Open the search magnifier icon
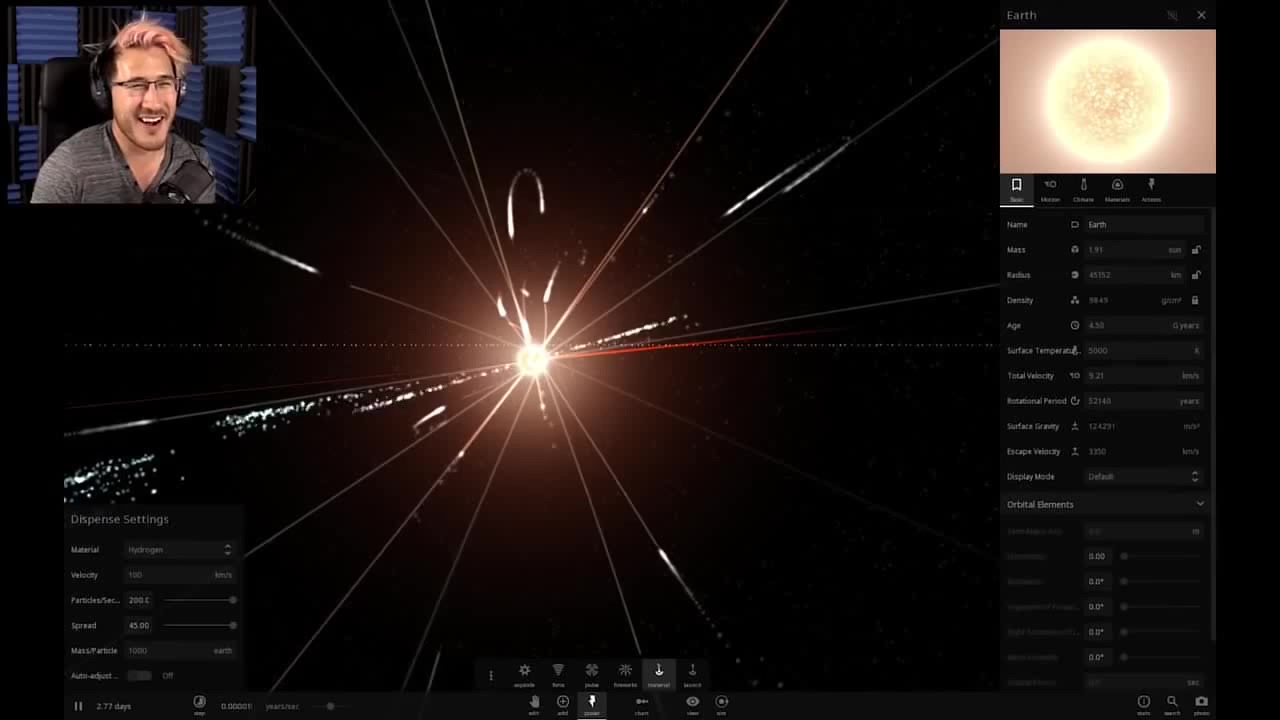Viewport: 1280px width, 720px height. [1172, 704]
